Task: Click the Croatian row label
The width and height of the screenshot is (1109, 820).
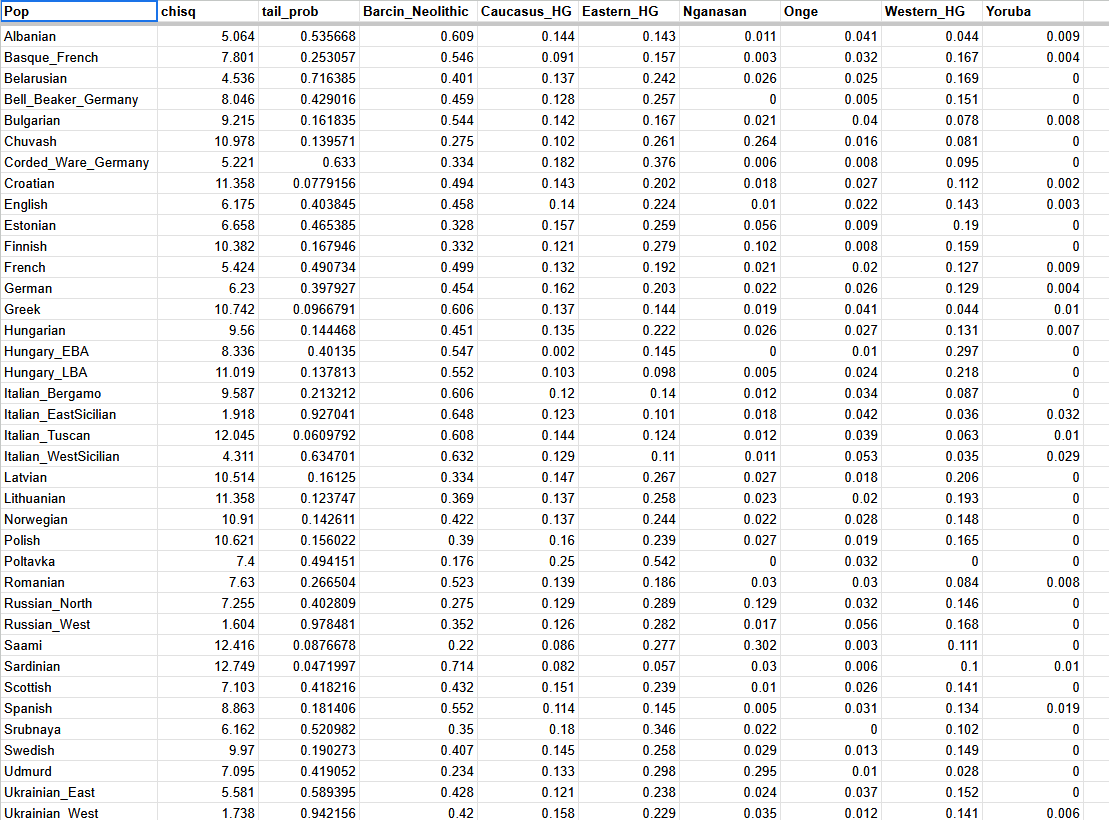Action: point(29,183)
